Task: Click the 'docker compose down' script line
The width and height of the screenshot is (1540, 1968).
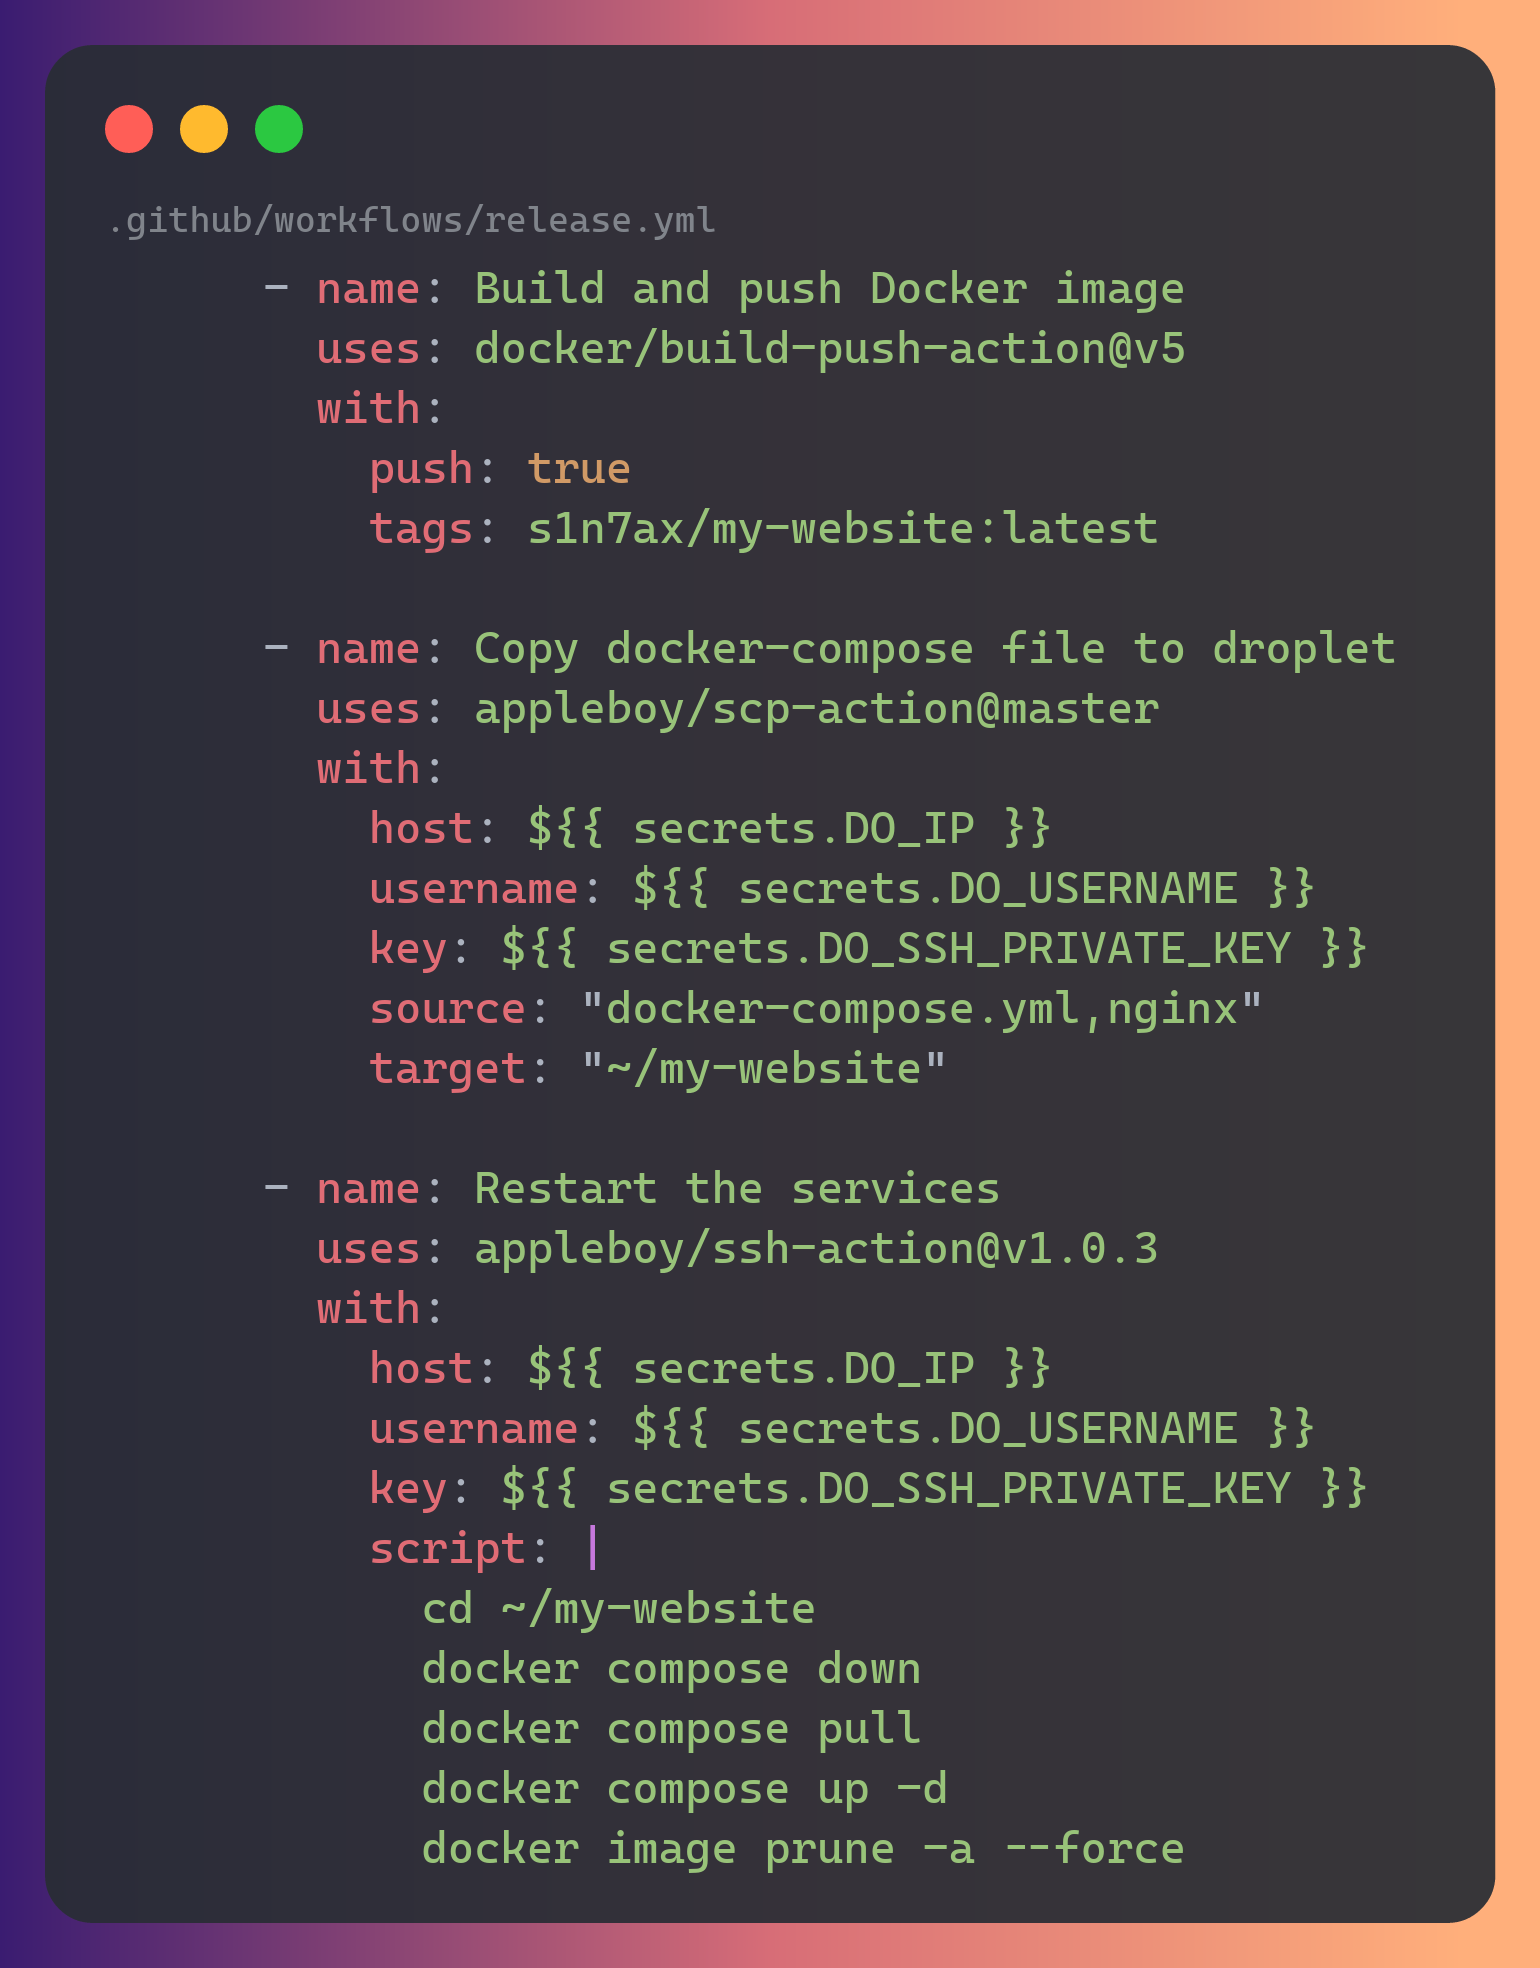Action: click(x=671, y=1669)
